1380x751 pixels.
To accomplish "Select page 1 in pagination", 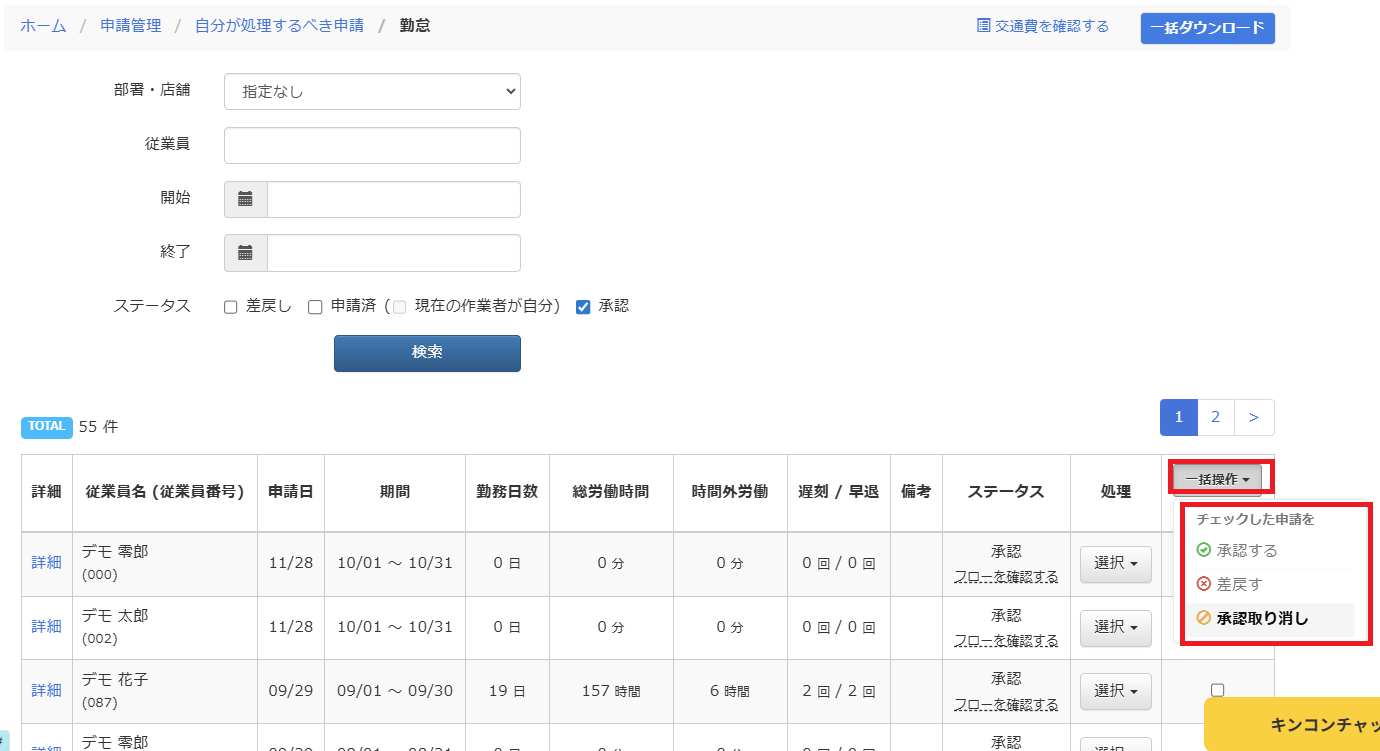I will coord(1179,417).
